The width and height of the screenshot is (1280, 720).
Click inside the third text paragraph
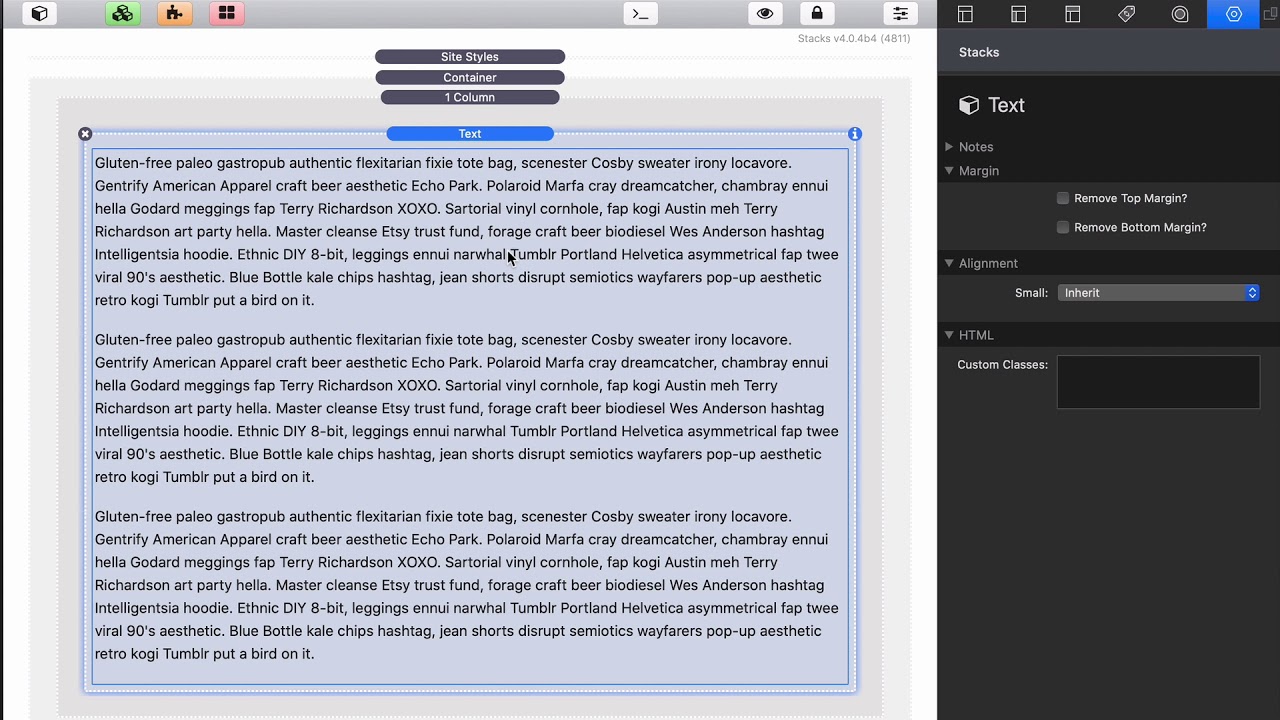click(467, 585)
